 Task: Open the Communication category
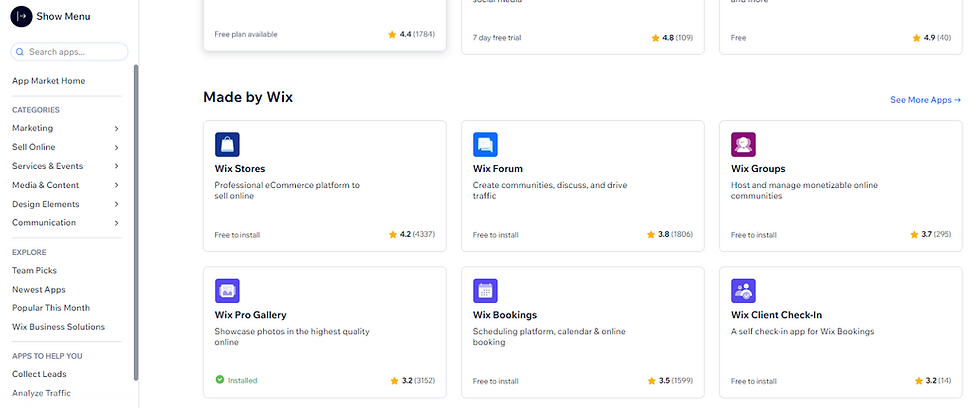(x=44, y=222)
